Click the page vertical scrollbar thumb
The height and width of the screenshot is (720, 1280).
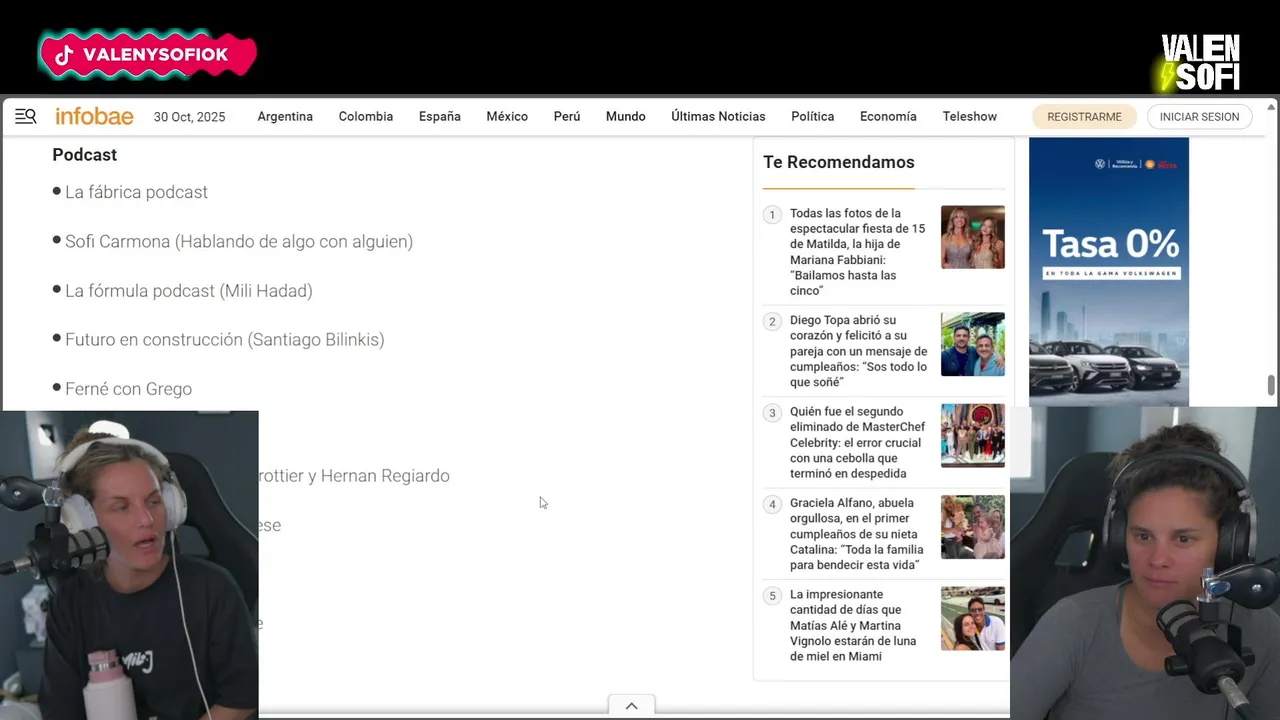1272,385
